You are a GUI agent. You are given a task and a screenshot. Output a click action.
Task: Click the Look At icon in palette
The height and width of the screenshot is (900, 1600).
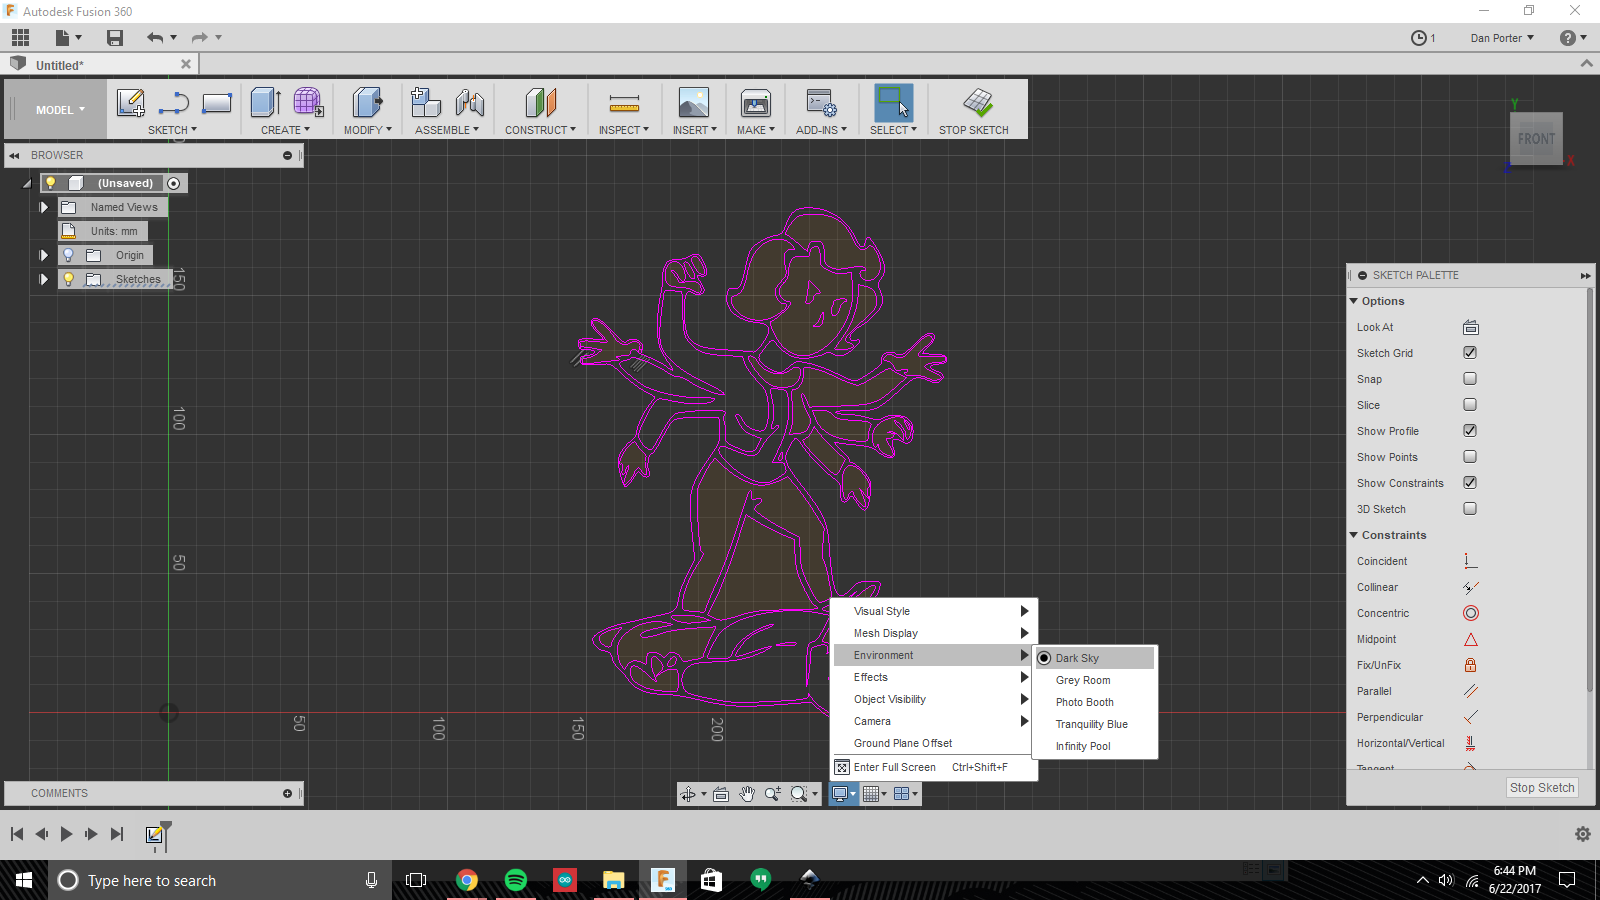pyautogui.click(x=1470, y=327)
